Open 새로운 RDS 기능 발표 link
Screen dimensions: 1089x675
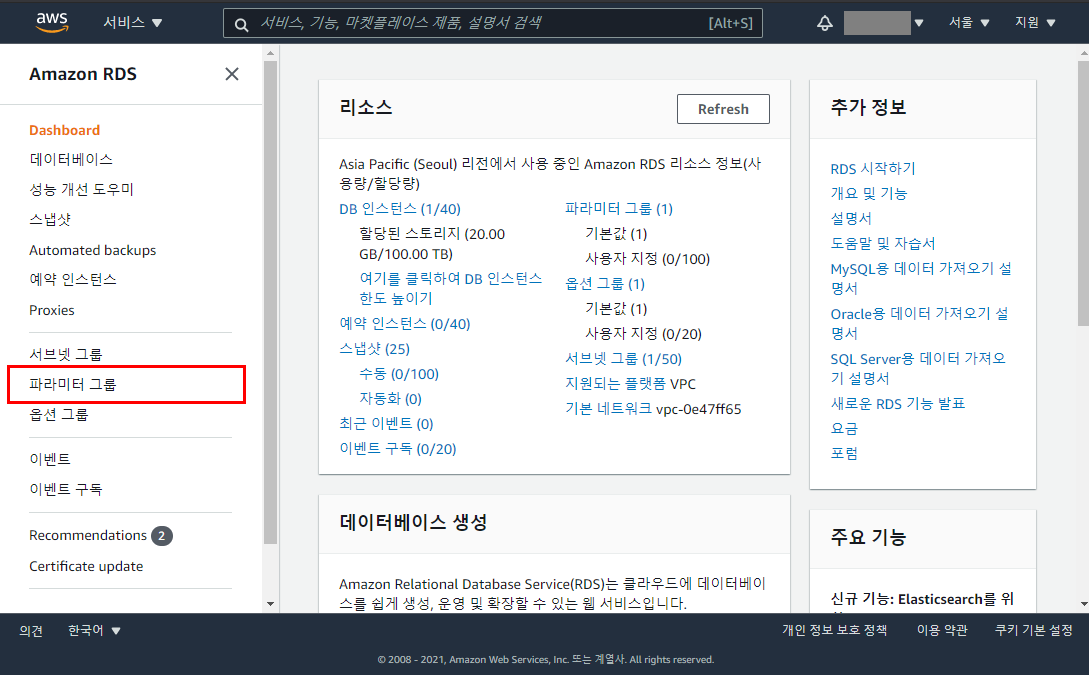898,403
